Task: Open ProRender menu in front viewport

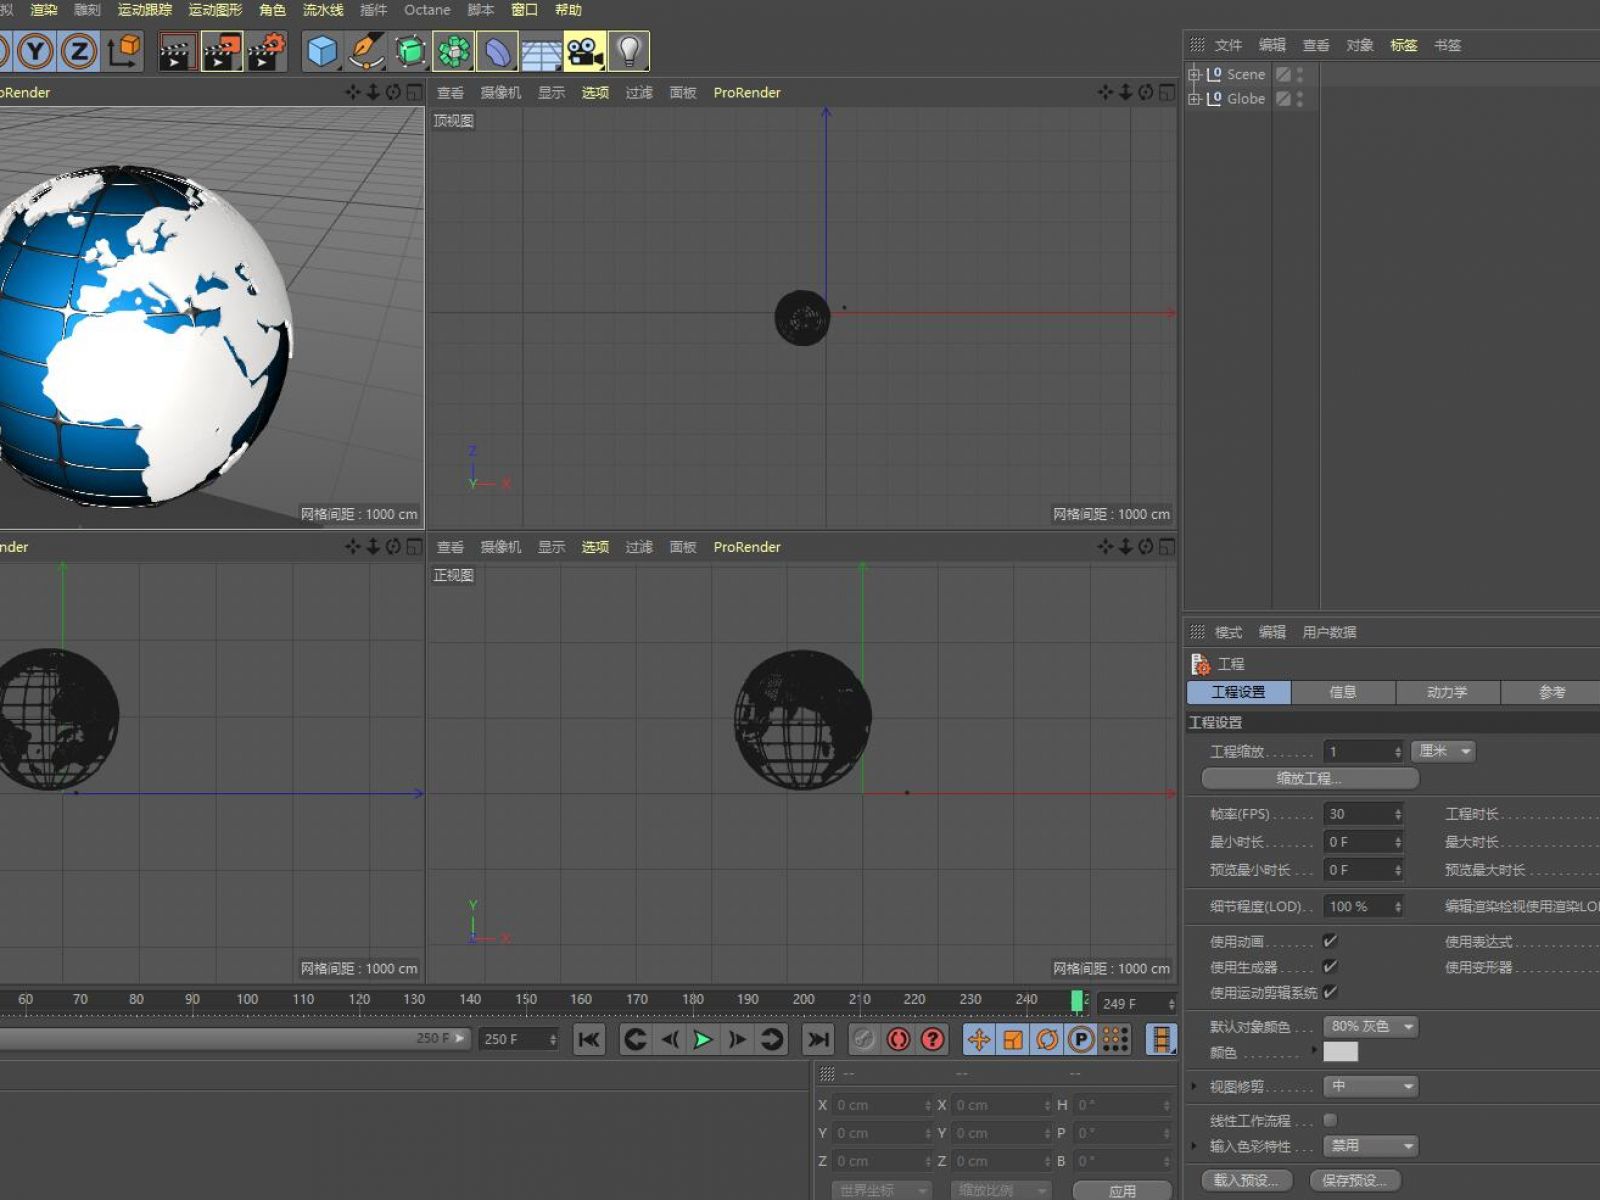Action: point(747,547)
